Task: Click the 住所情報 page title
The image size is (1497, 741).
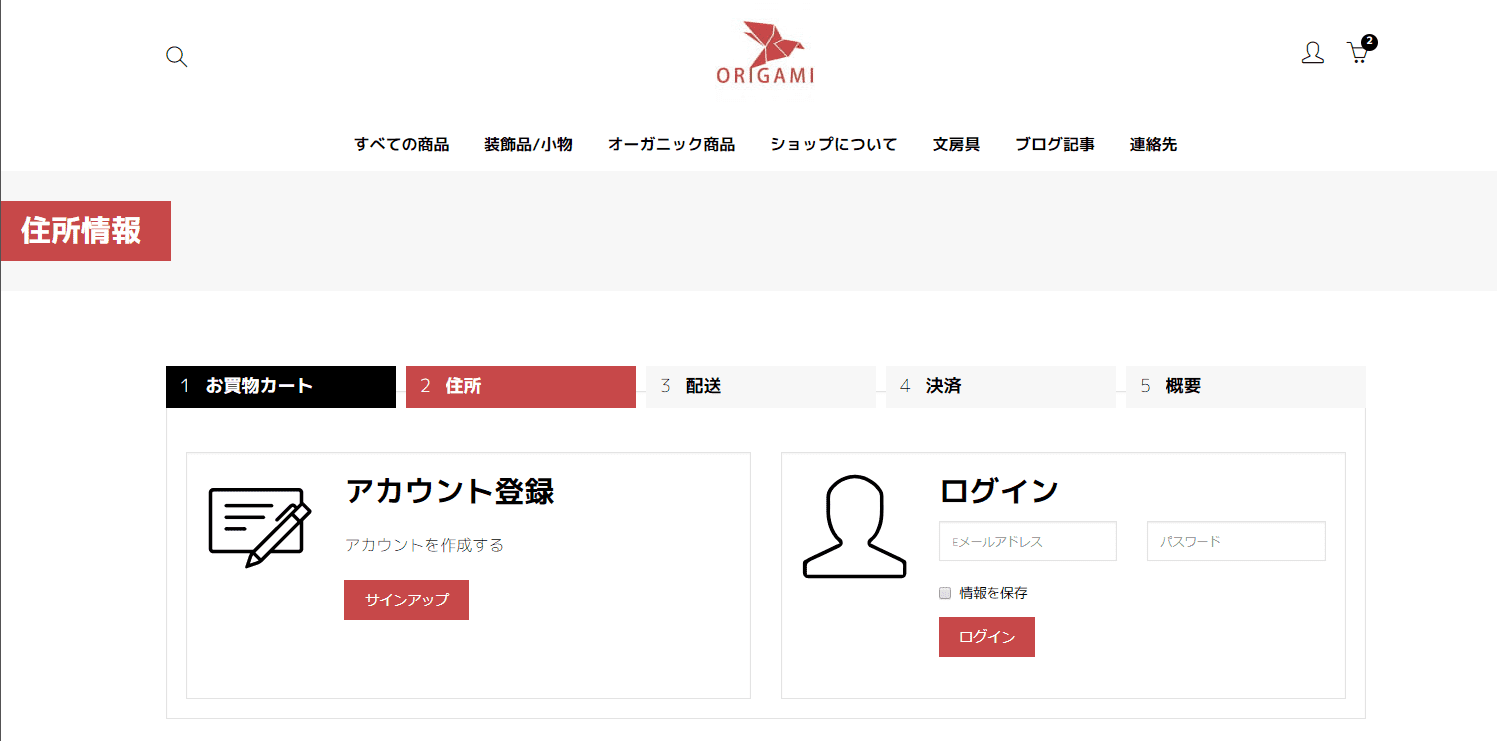Action: 81,231
